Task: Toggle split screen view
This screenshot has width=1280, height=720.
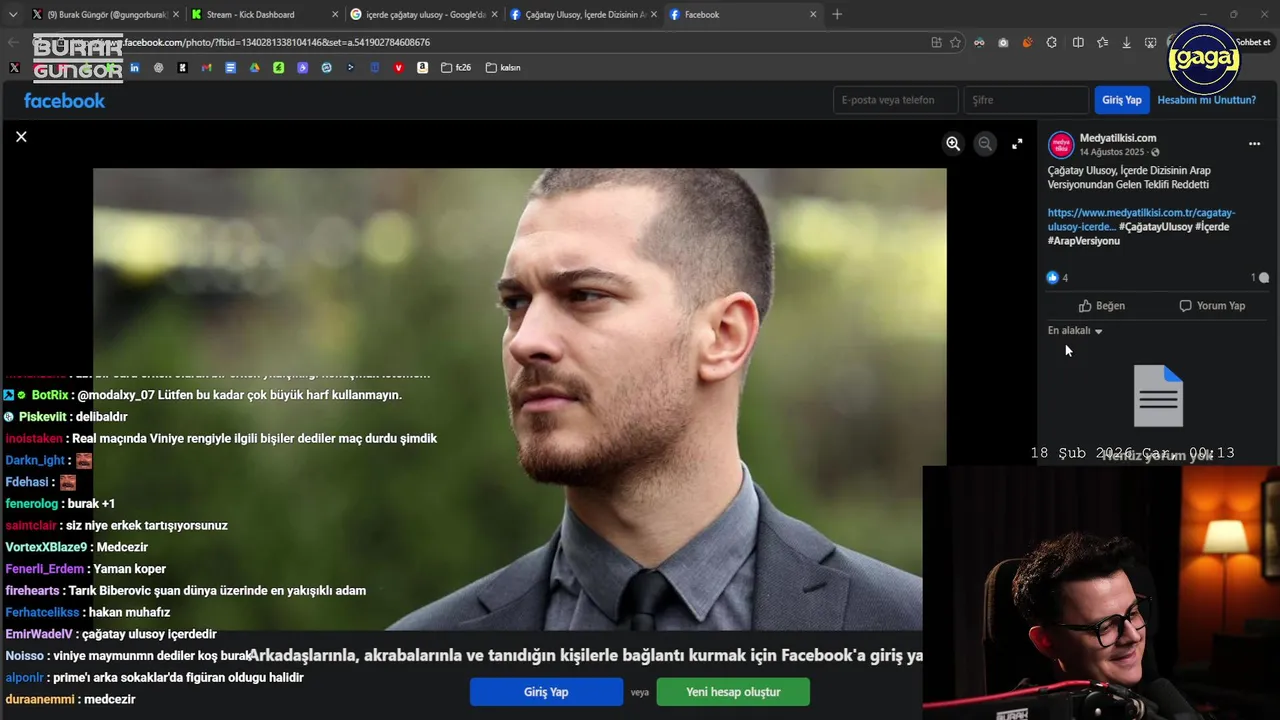Action: click(1078, 43)
